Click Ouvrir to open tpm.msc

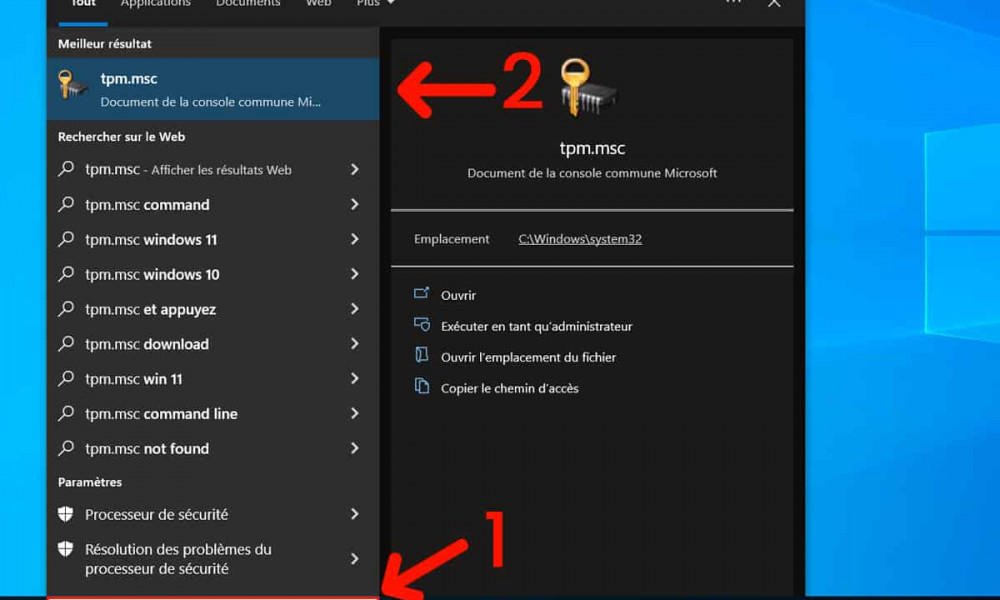pyautogui.click(x=458, y=295)
